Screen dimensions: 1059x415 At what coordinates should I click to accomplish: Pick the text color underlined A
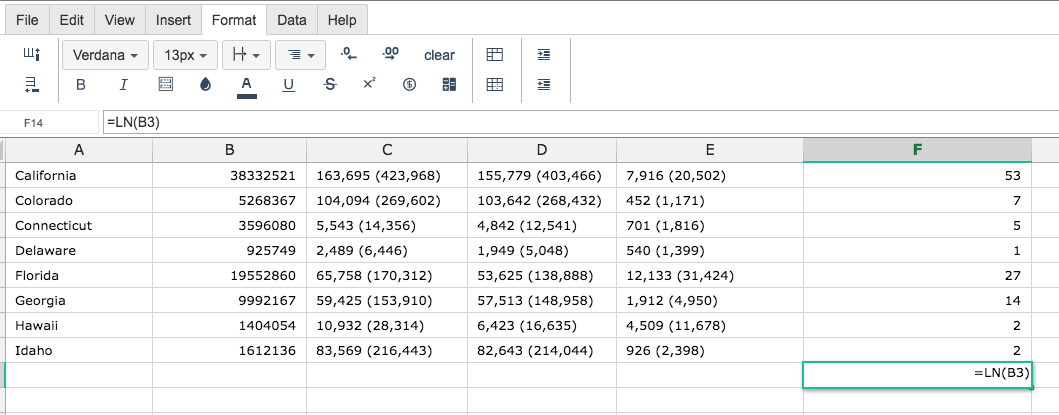(247, 85)
